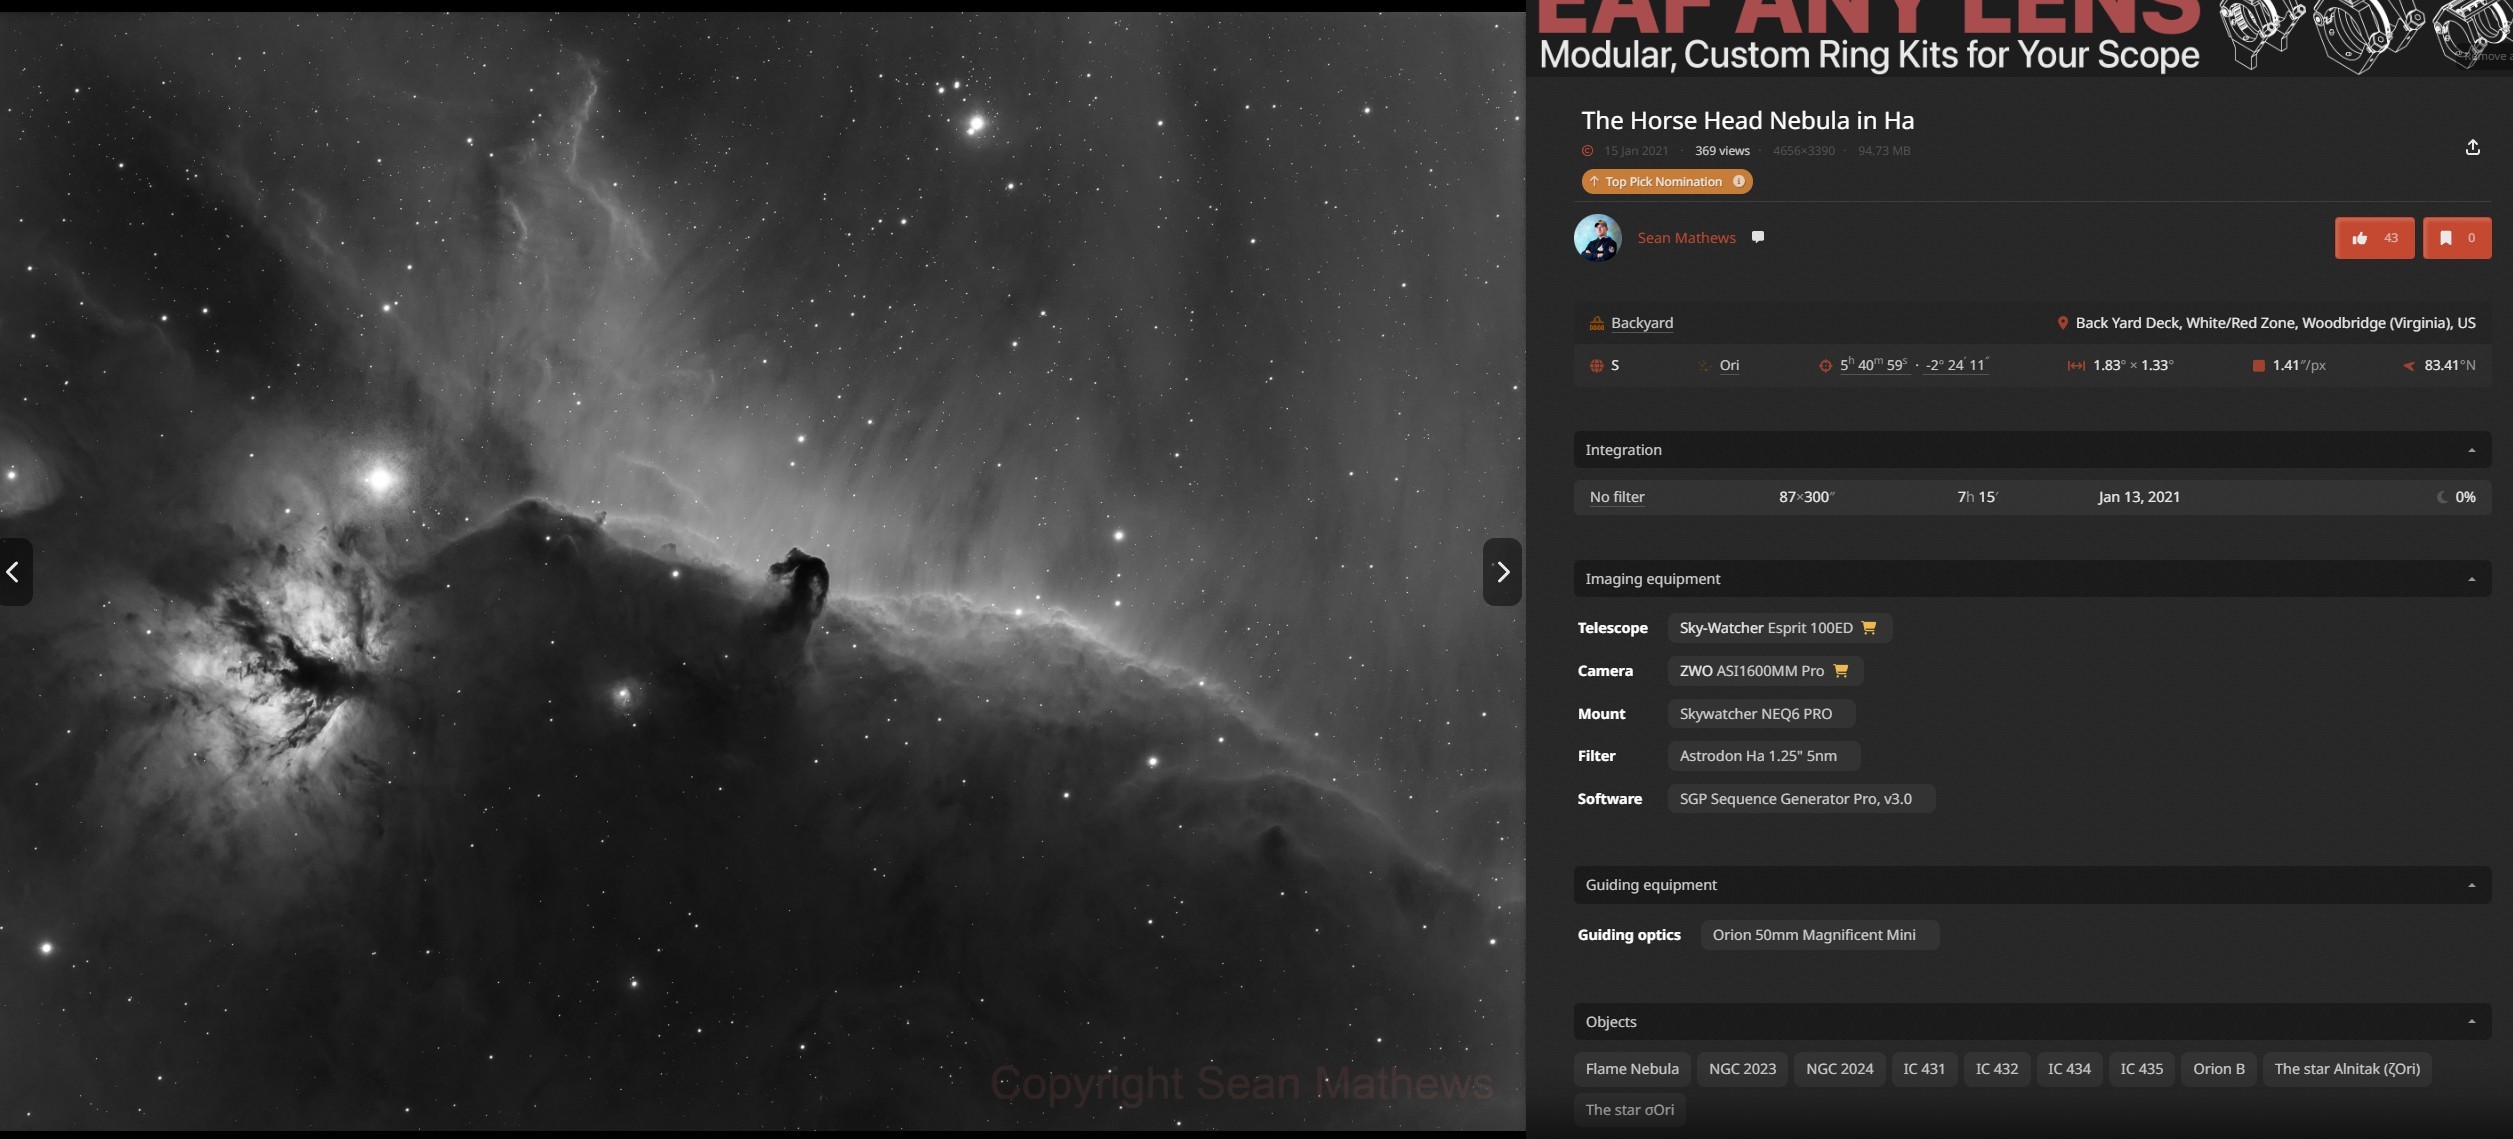
Task: Open Sean Mathews' profile link
Action: (x=1686, y=238)
